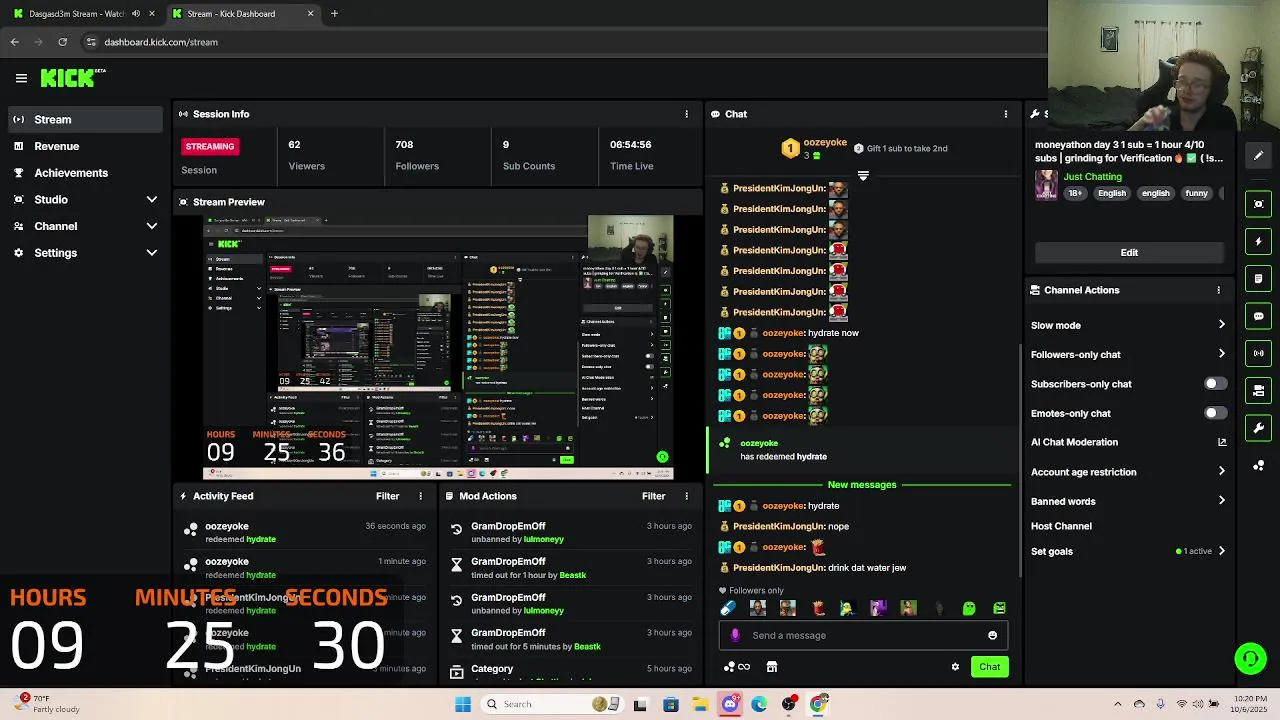Toggle the lightning bolt widget in right sidebar
Viewport: 1280px width, 720px height.
1259,241
